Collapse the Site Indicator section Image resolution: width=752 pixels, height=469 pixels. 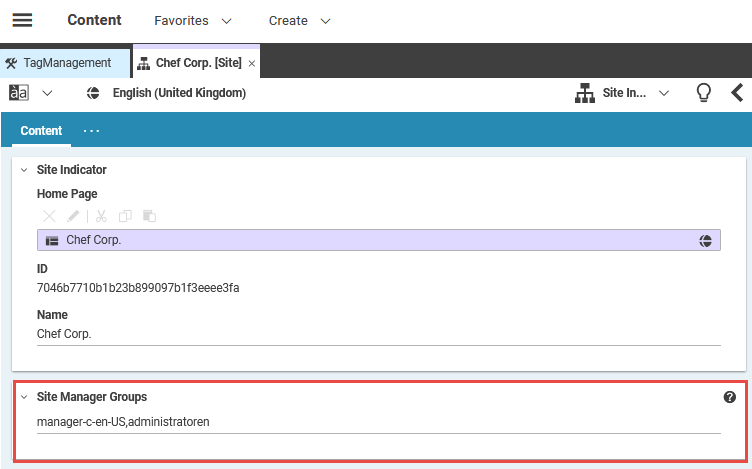24,170
